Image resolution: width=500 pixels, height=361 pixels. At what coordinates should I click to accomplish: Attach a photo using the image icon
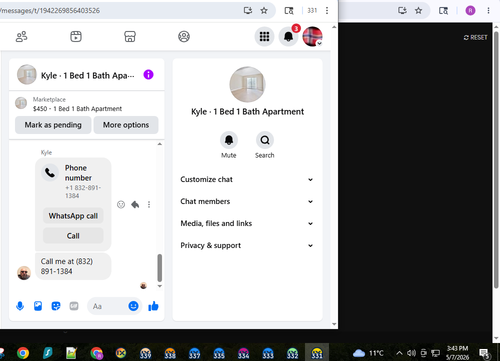(x=38, y=306)
